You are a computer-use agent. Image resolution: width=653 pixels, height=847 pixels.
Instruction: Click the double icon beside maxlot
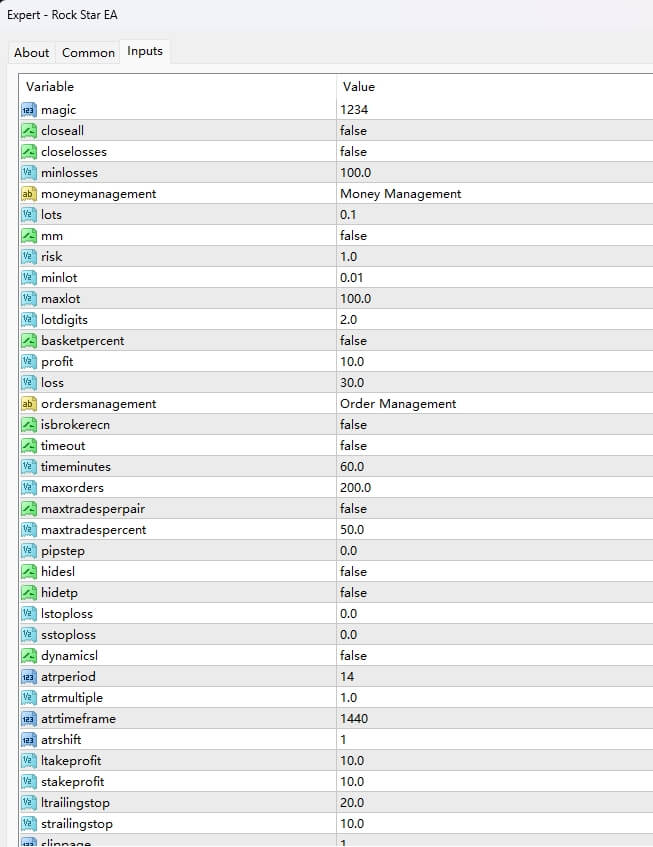coord(29,299)
